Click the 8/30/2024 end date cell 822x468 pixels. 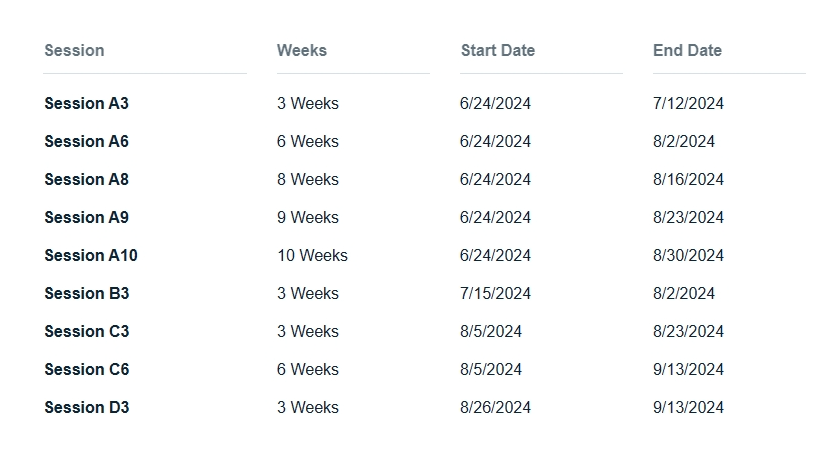coord(688,255)
